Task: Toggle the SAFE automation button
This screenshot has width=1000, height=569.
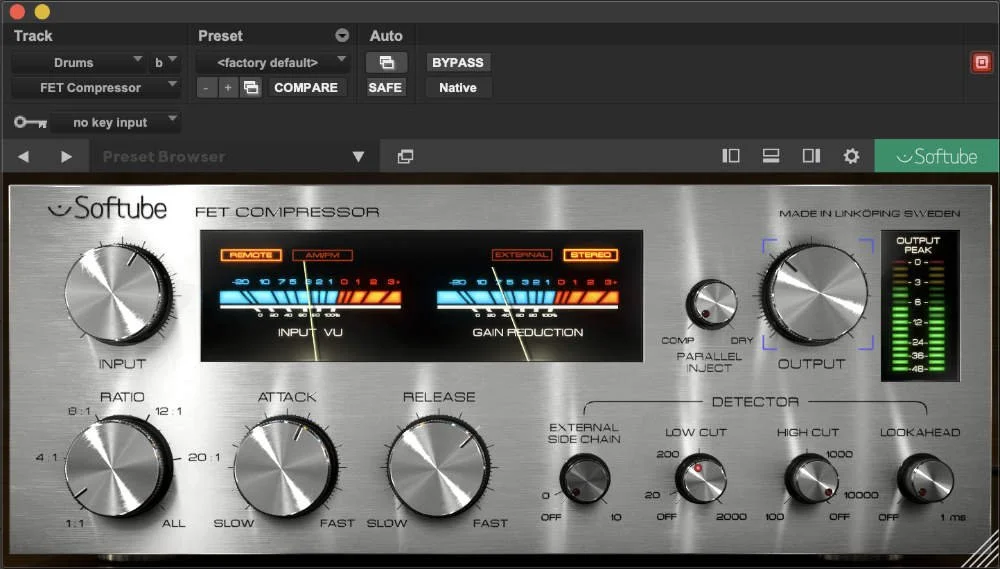Action: (x=385, y=87)
